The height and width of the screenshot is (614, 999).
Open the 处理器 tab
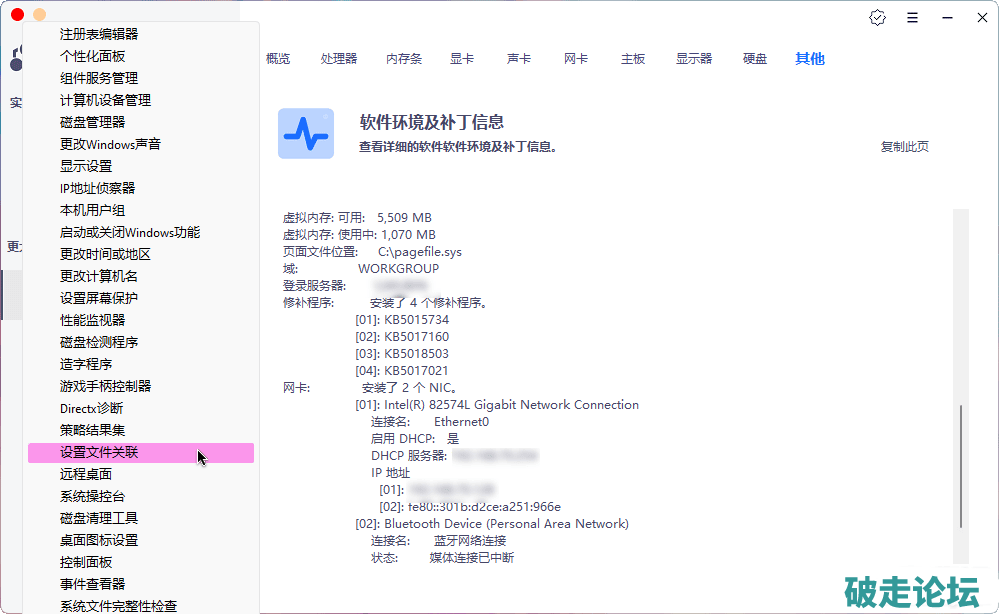(339, 59)
